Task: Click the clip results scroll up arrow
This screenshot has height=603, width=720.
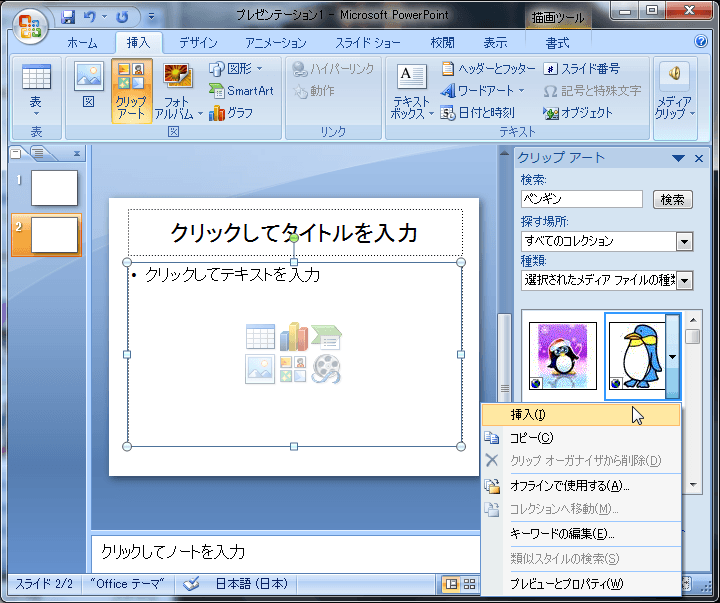Action: [693, 320]
